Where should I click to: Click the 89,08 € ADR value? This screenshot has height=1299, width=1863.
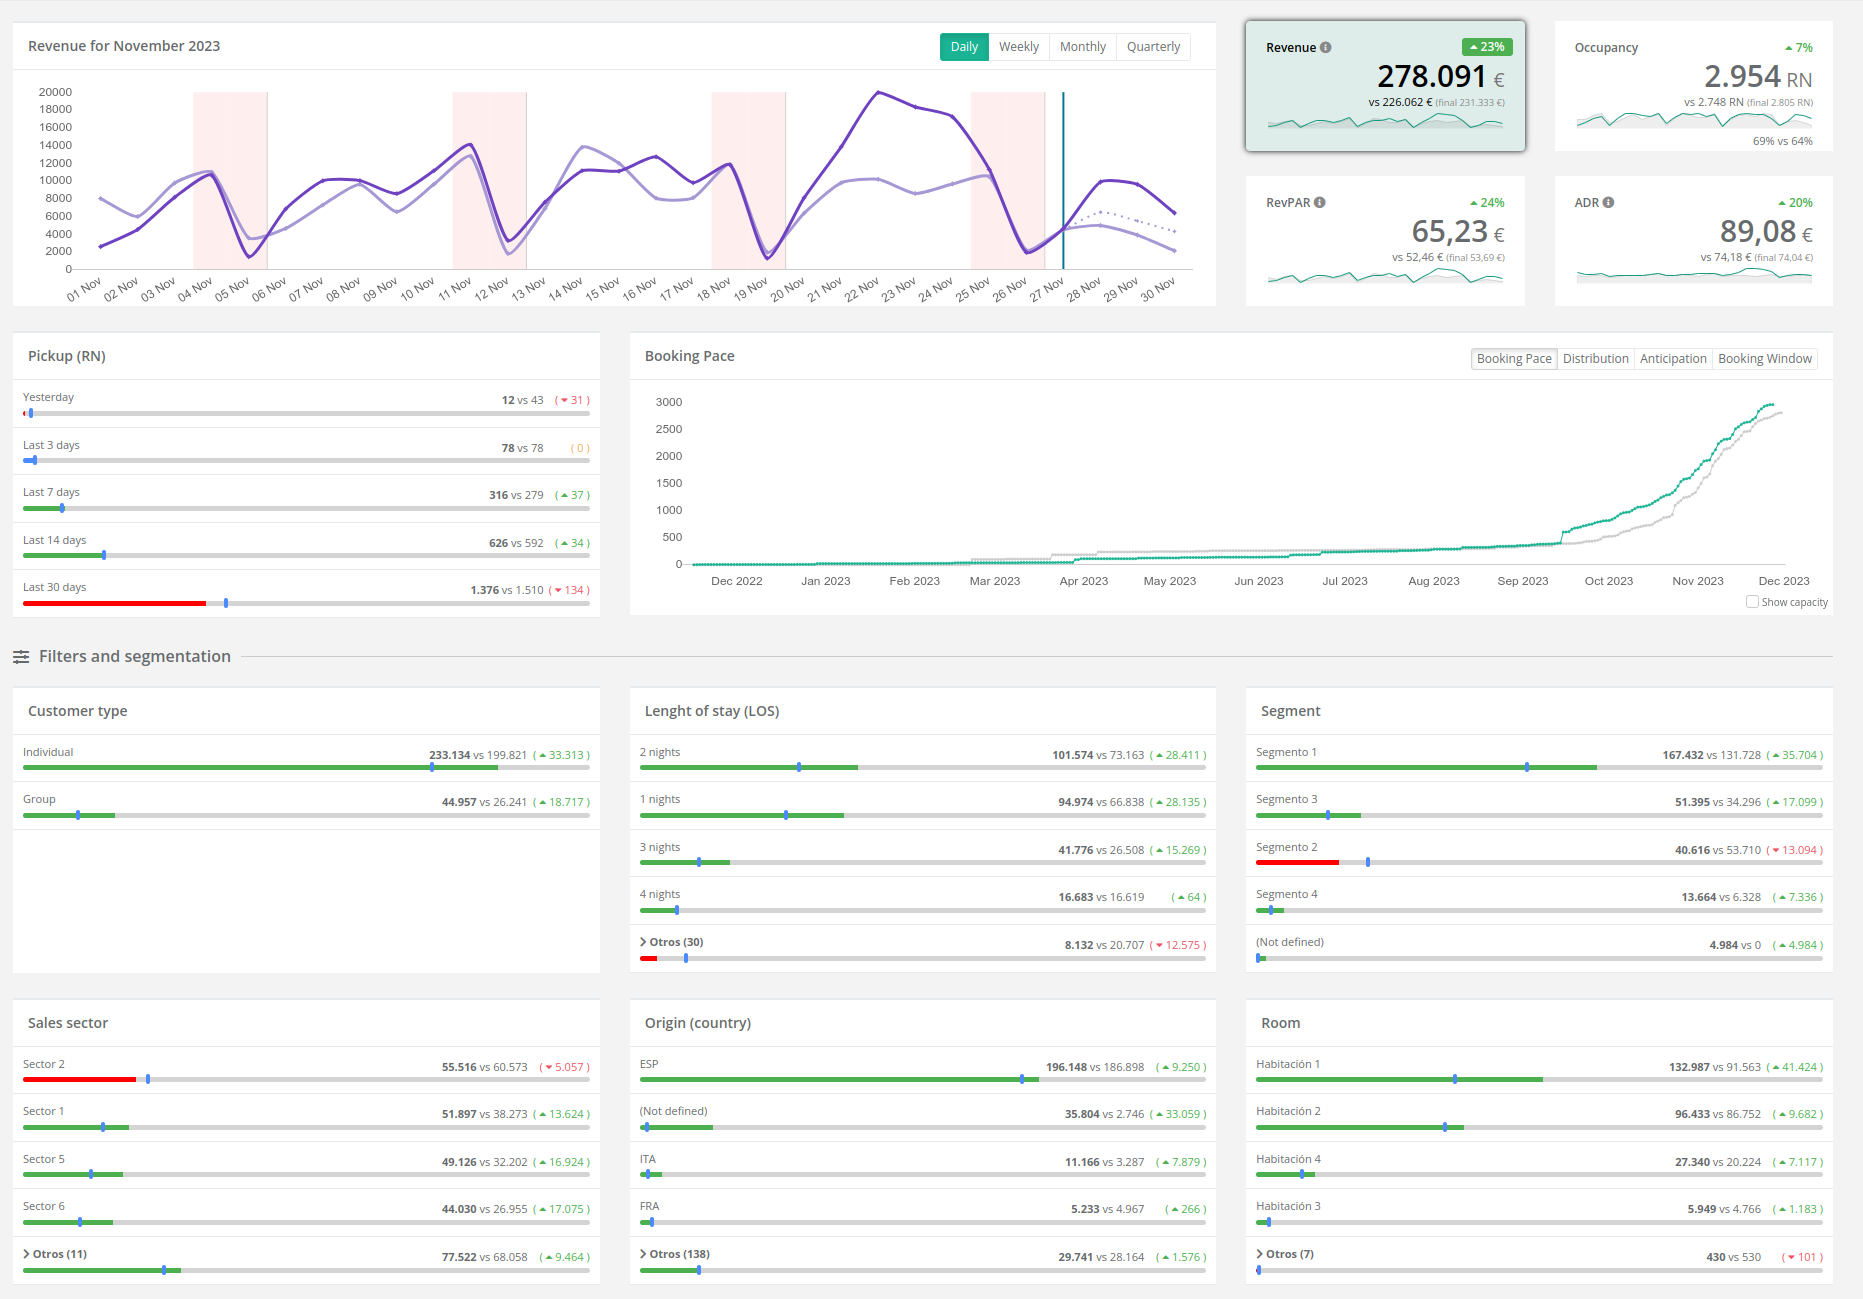[x=1766, y=232]
